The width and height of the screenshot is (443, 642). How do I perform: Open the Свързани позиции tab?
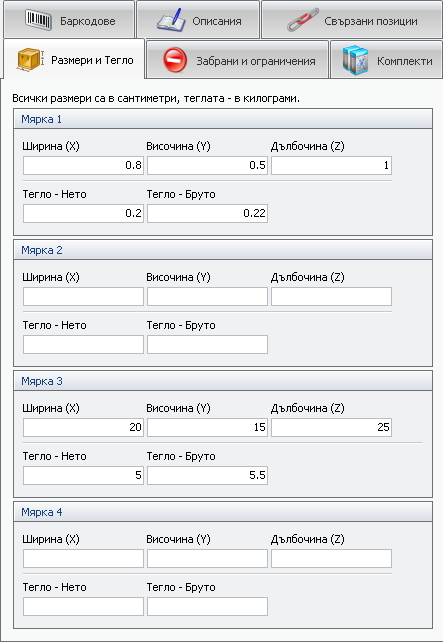tap(352, 20)
